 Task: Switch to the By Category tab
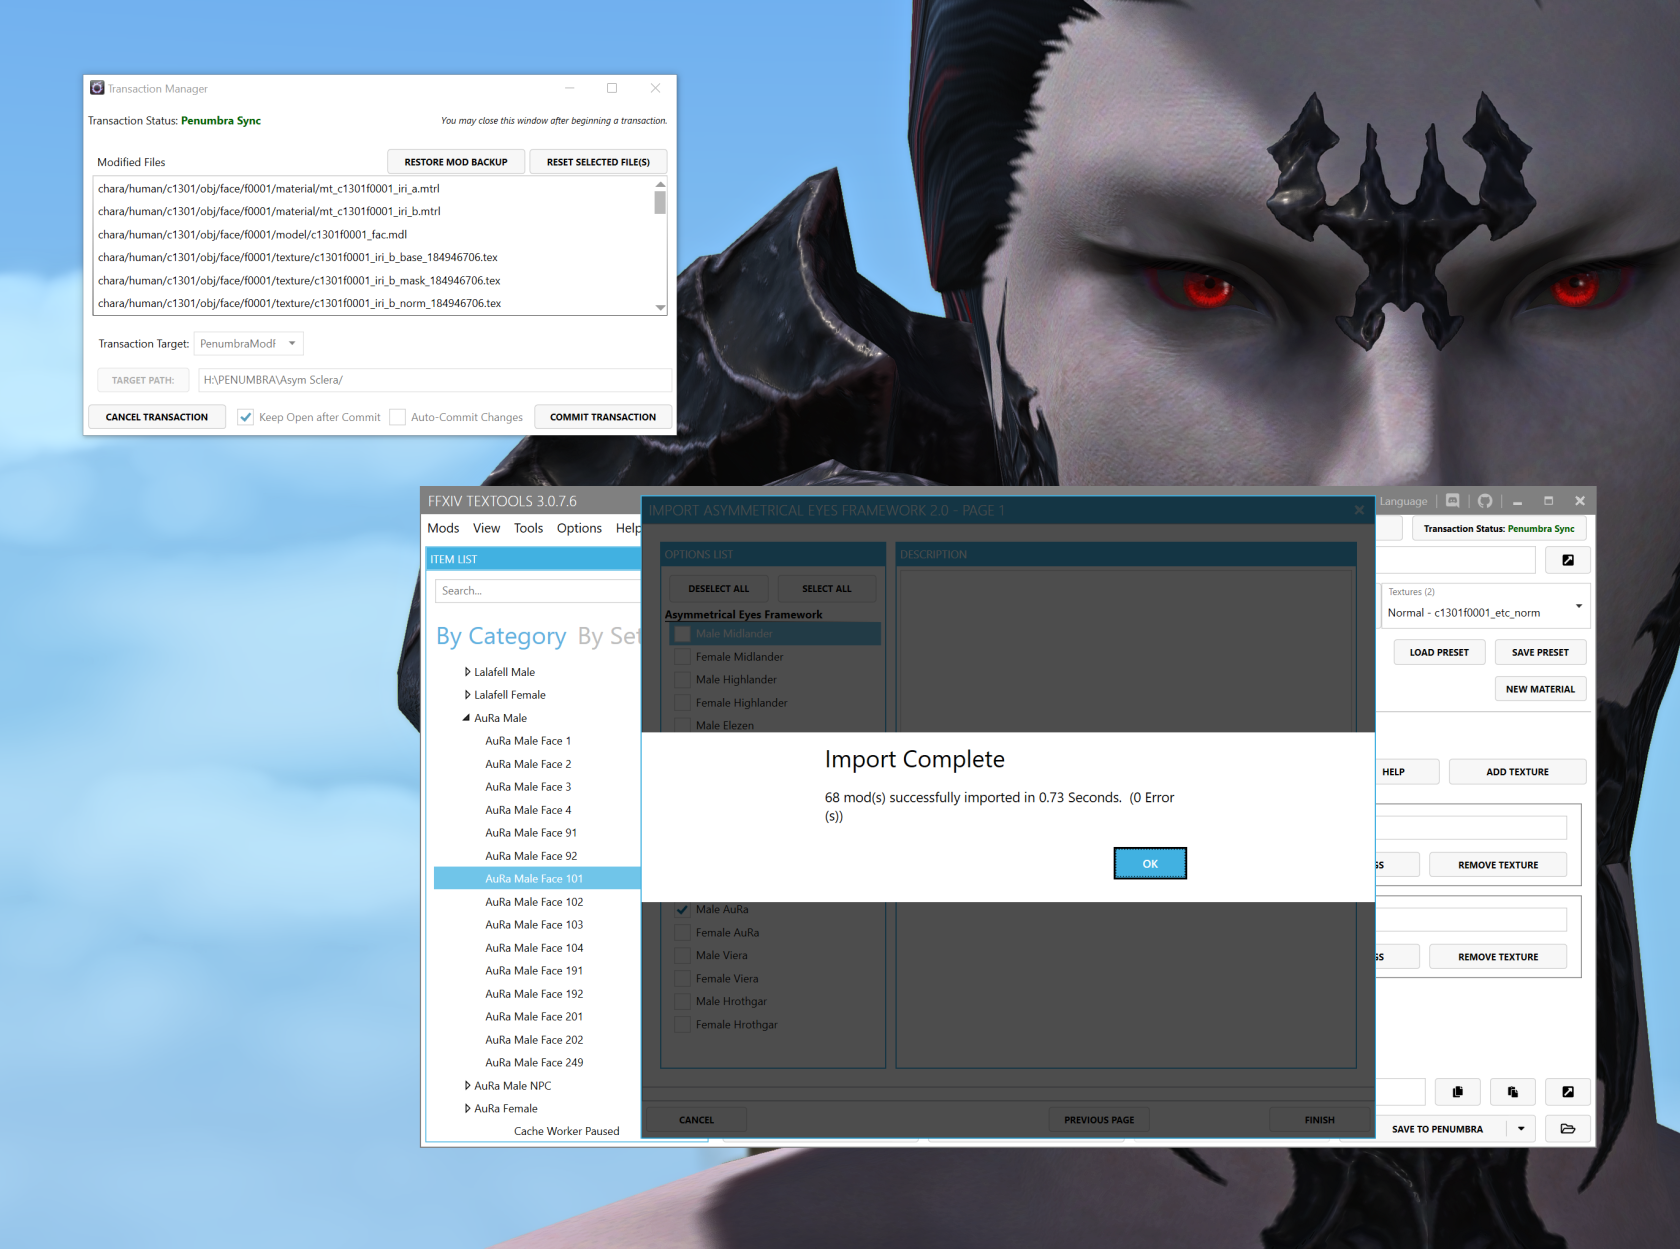pyautogui.click(x=501, y=636)
